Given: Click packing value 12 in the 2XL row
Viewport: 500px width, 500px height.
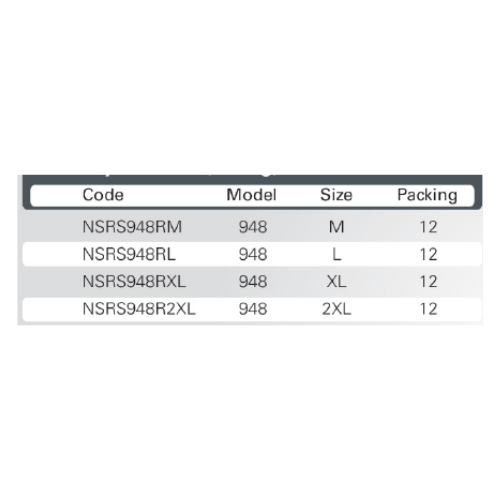Looking at the screenshot, I should [x=428, y=309].
